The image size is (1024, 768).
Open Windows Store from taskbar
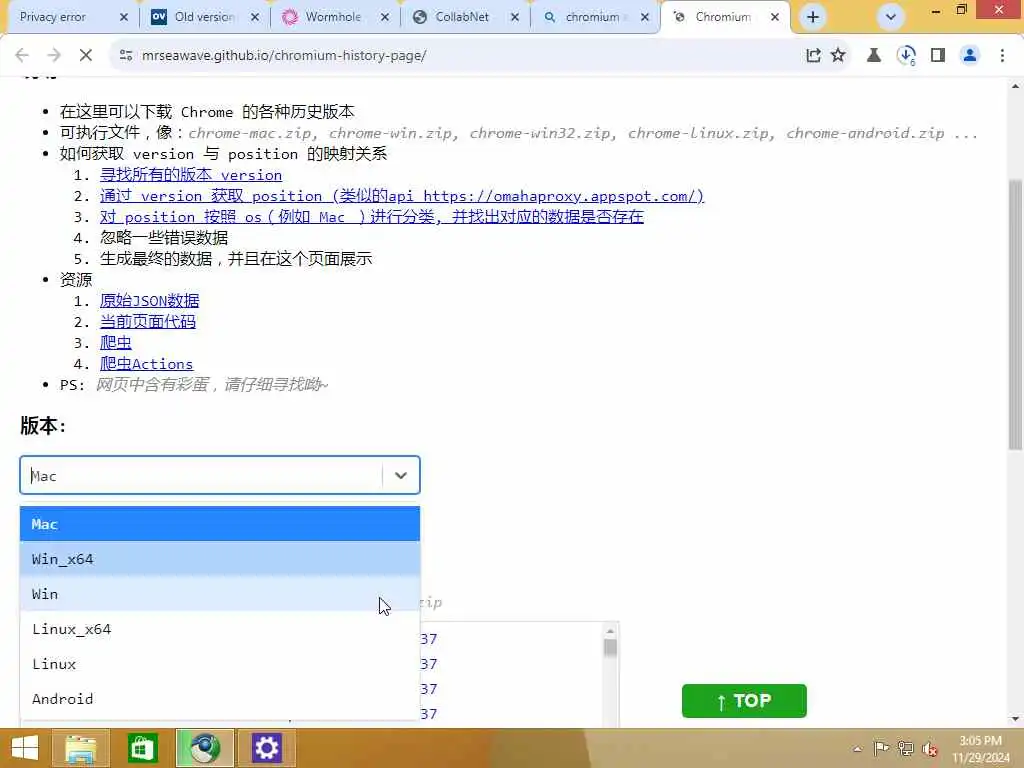tap(142, 748)
